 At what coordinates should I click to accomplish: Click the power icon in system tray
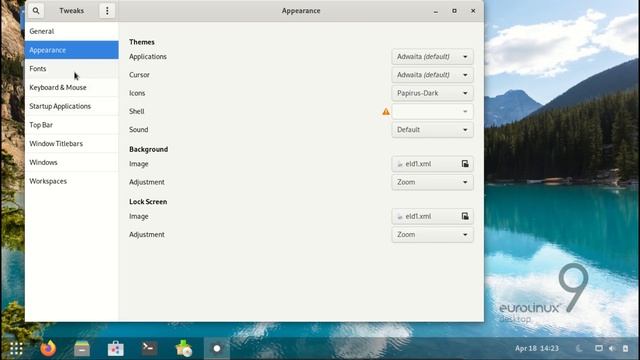click(625, 349)
